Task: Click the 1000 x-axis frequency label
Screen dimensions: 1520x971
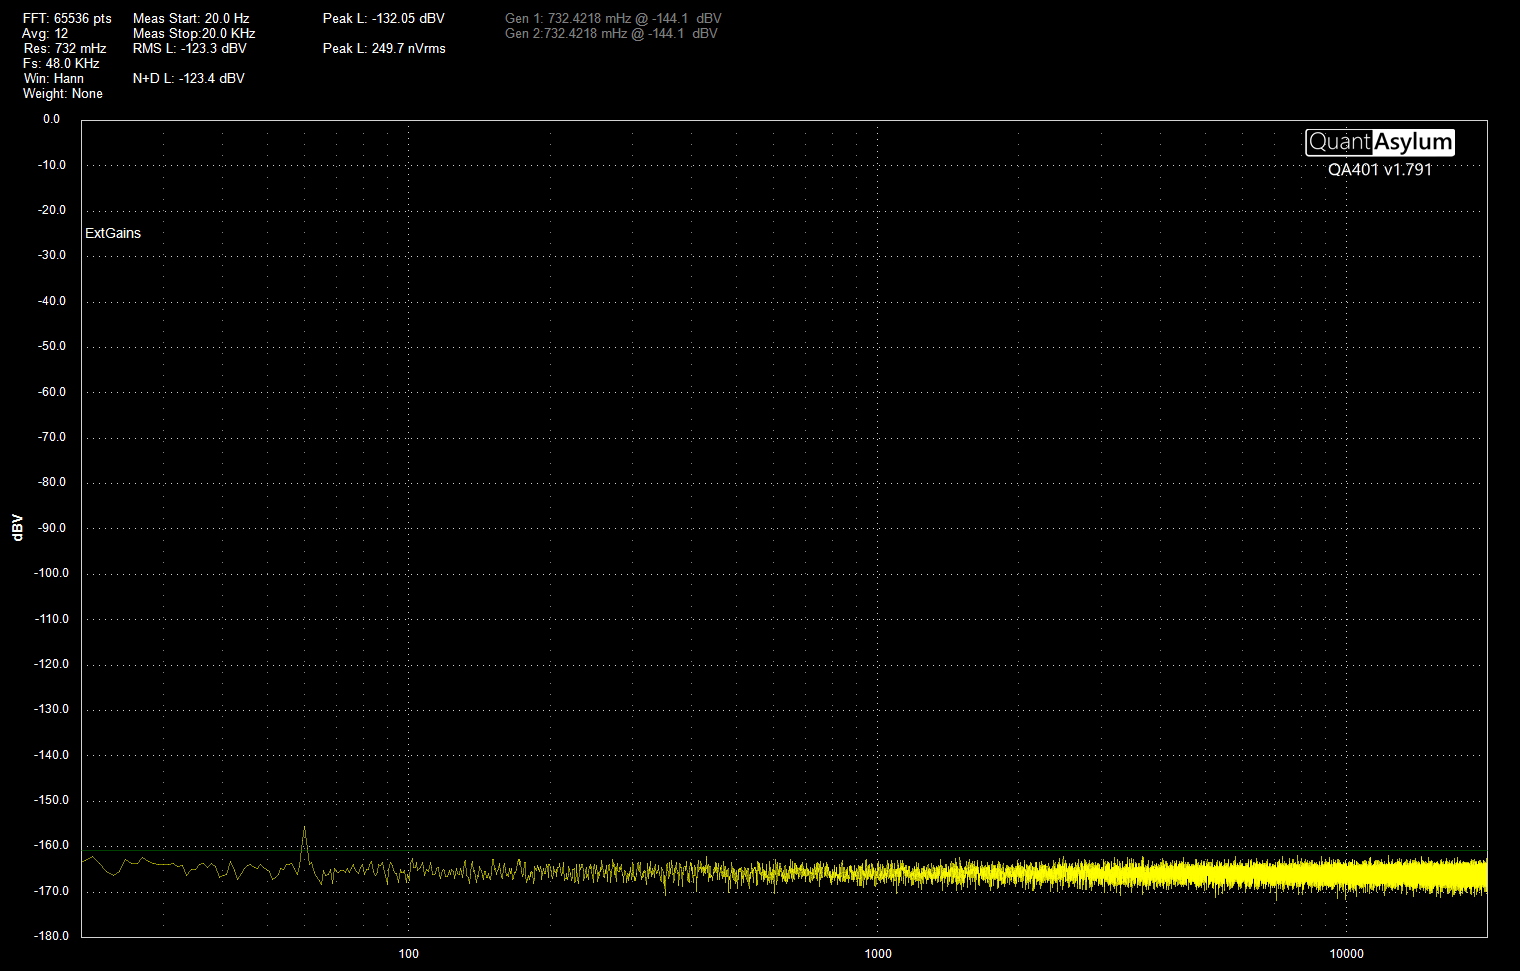Action: (x=878, y=954)
